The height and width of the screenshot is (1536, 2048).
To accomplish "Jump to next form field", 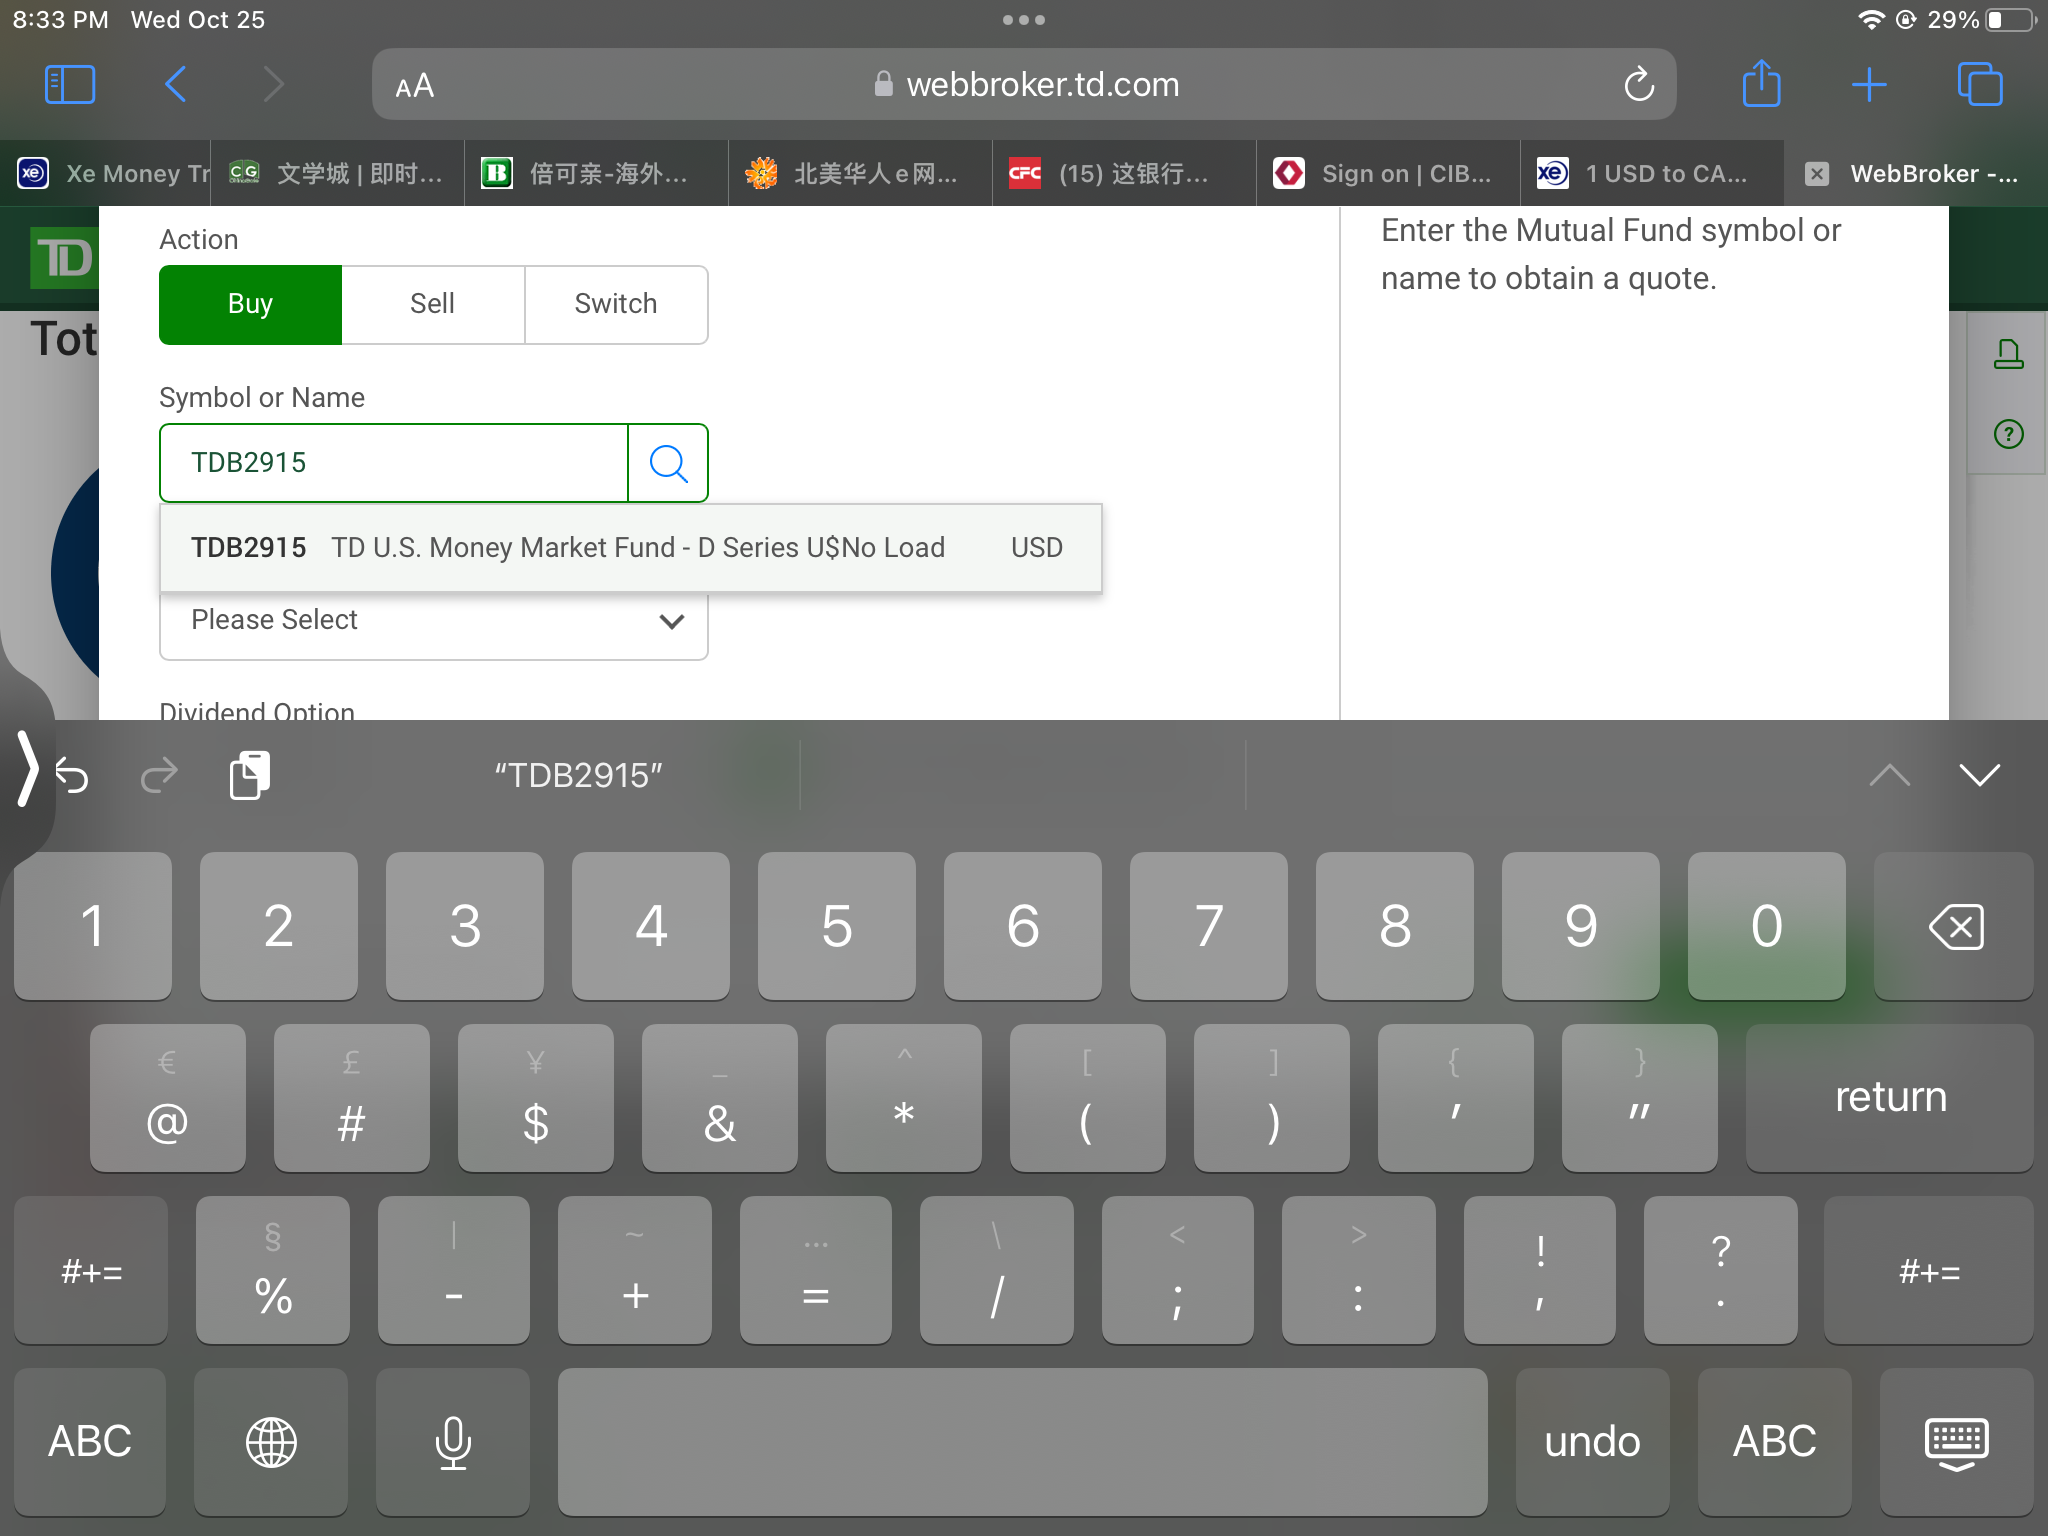I will click(1979, 775).
